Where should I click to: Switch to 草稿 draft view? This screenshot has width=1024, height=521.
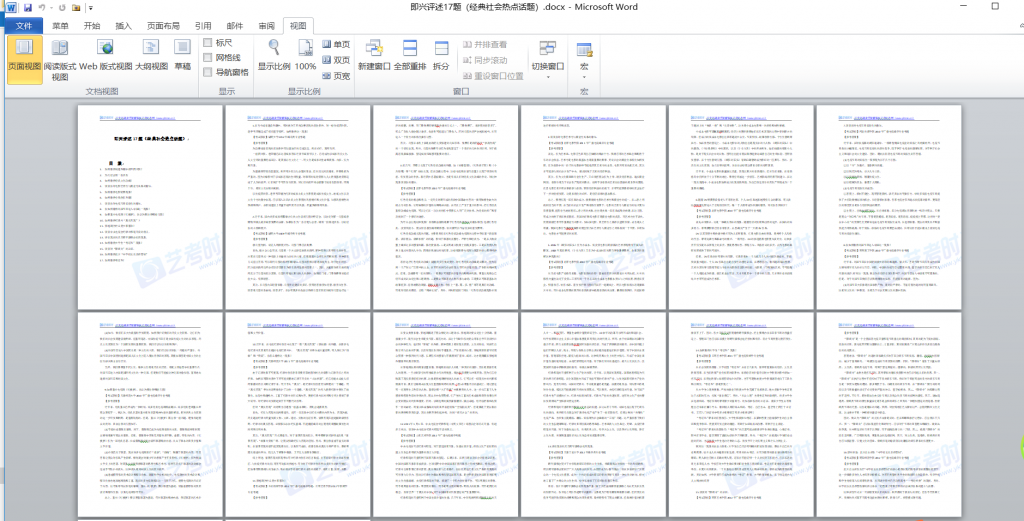tap(183, 55)
